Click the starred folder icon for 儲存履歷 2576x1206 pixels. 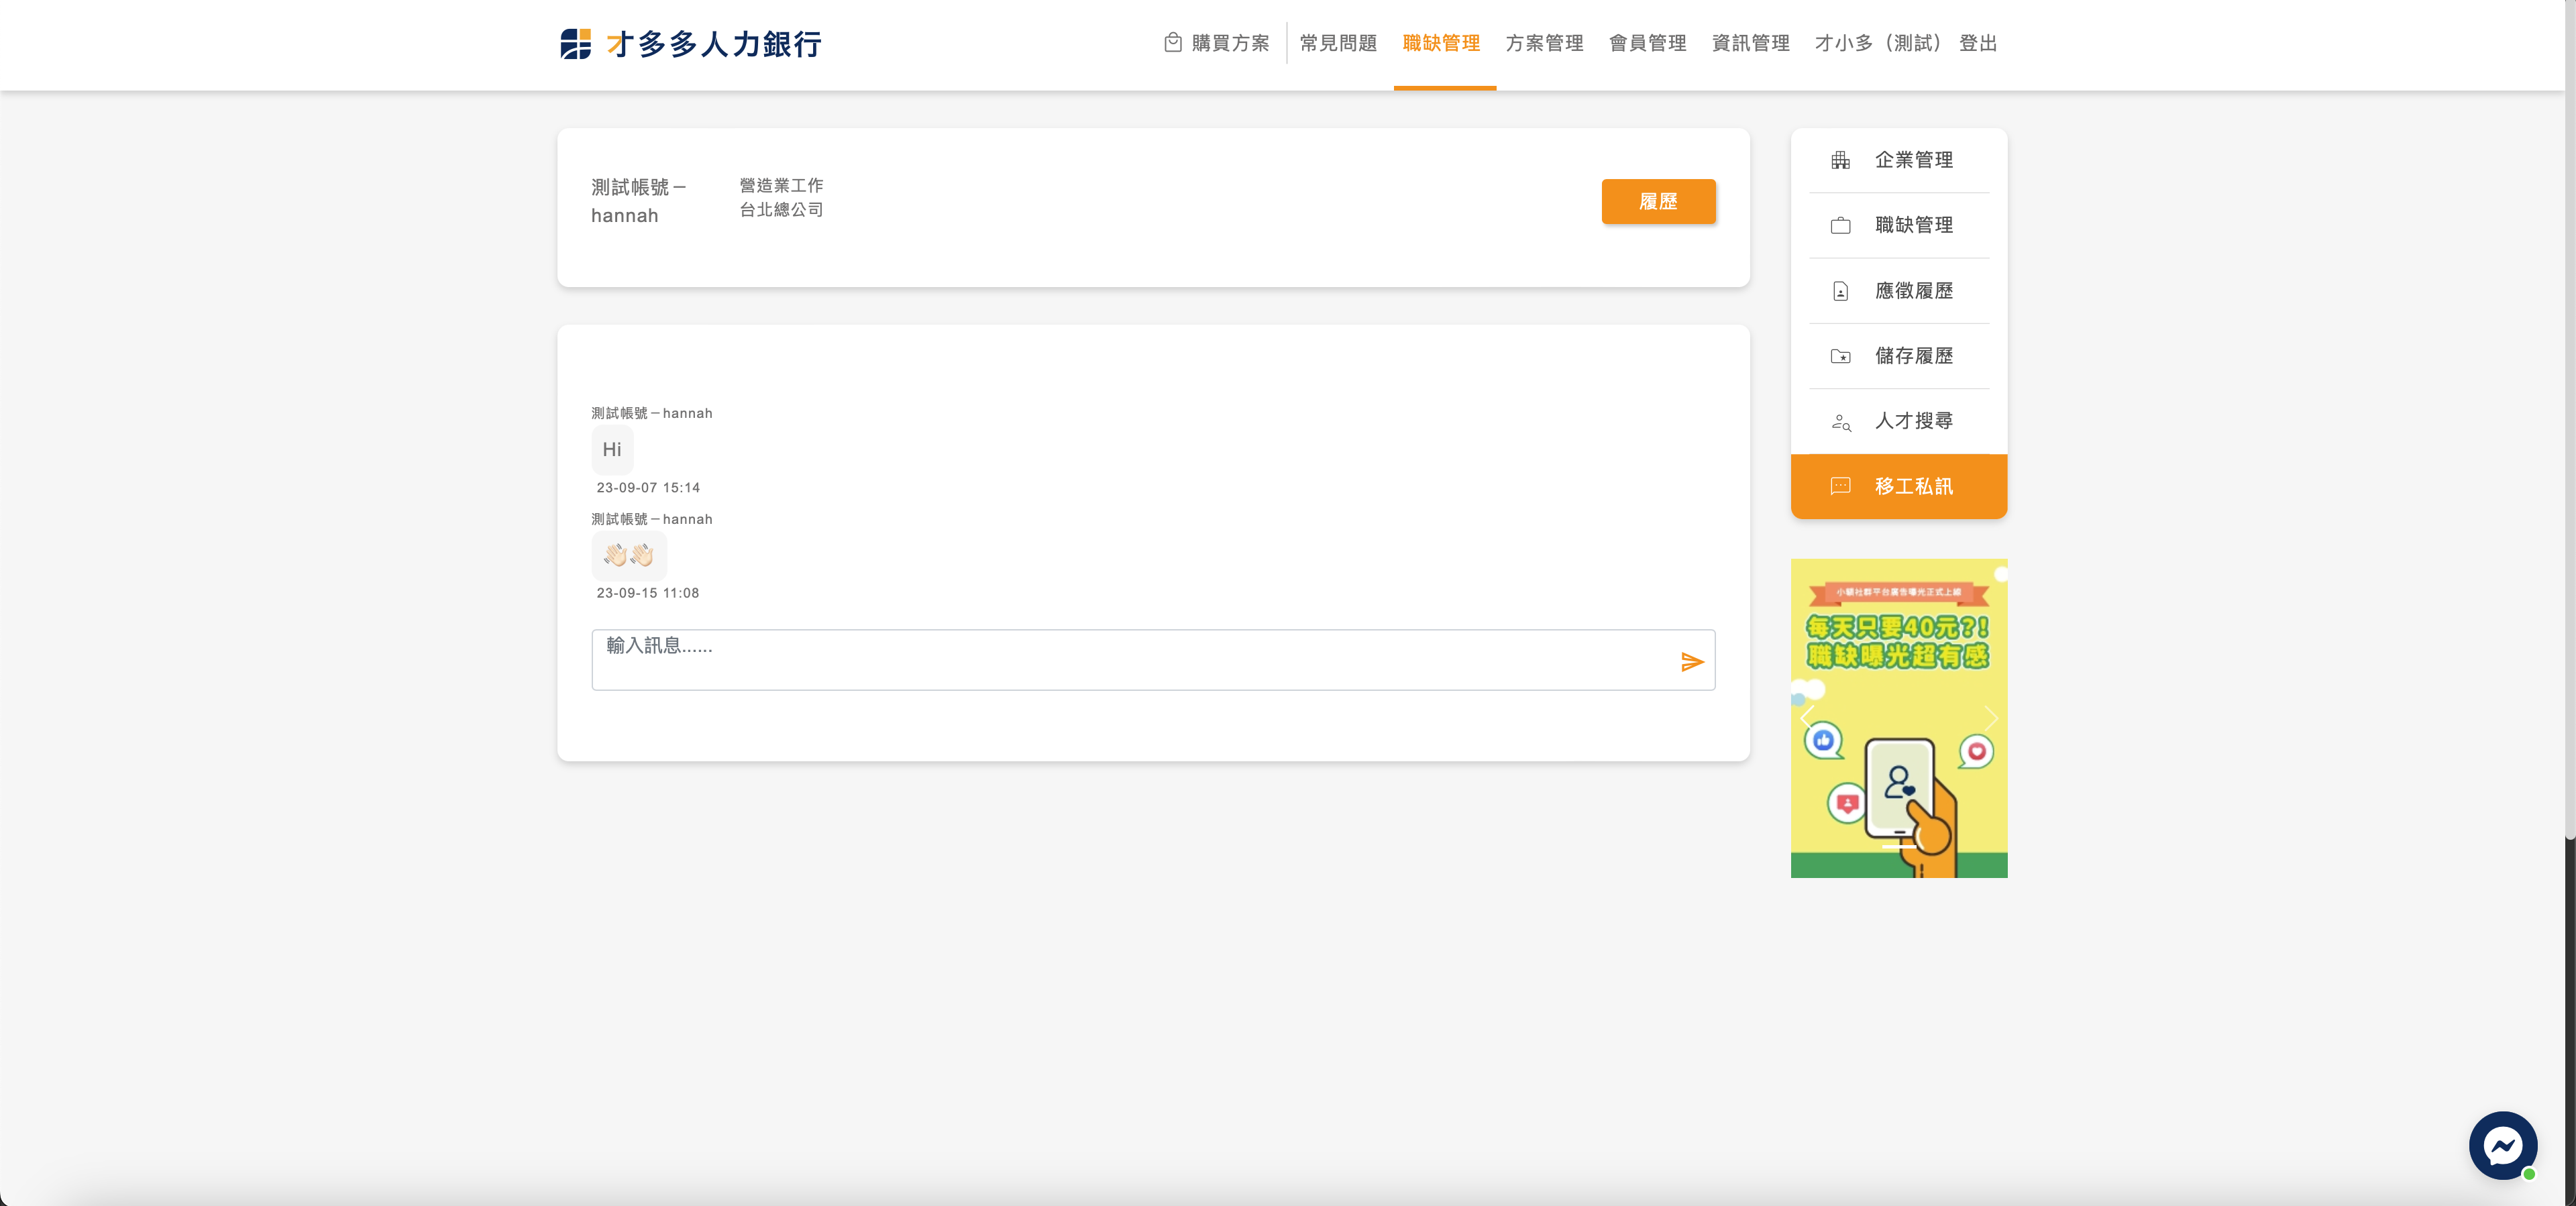(1840, 356)
